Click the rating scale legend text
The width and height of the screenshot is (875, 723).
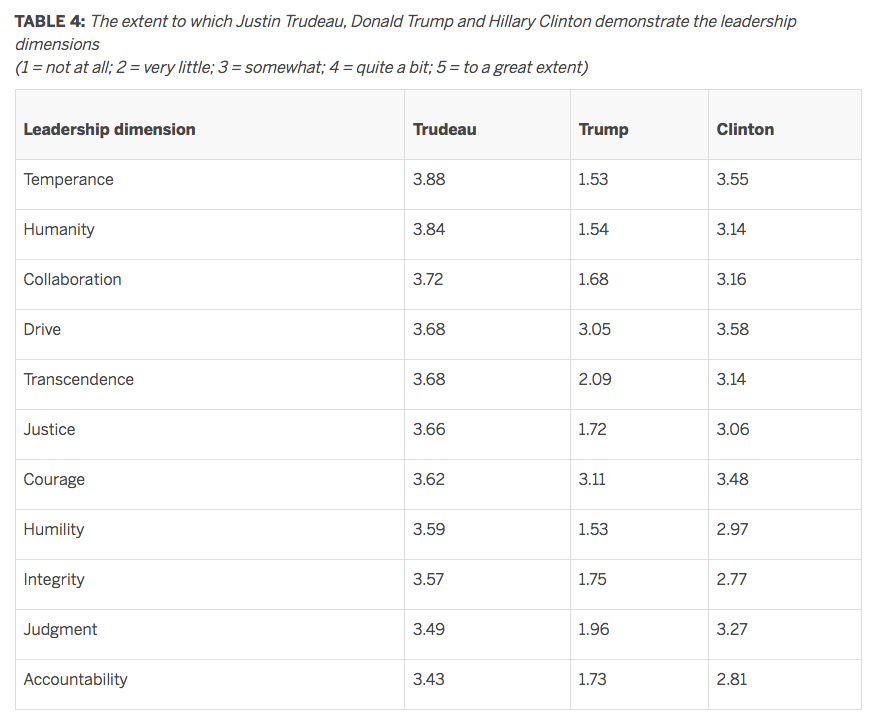point(301,68)
